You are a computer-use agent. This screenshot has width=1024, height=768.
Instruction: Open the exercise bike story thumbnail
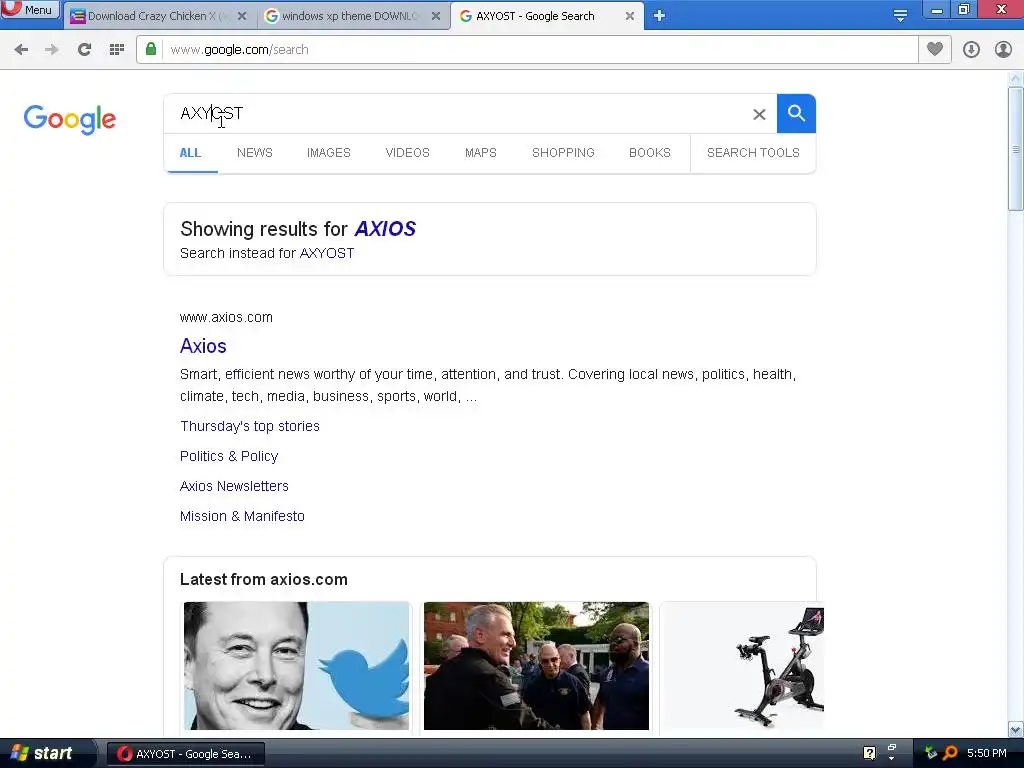[744, 665]
